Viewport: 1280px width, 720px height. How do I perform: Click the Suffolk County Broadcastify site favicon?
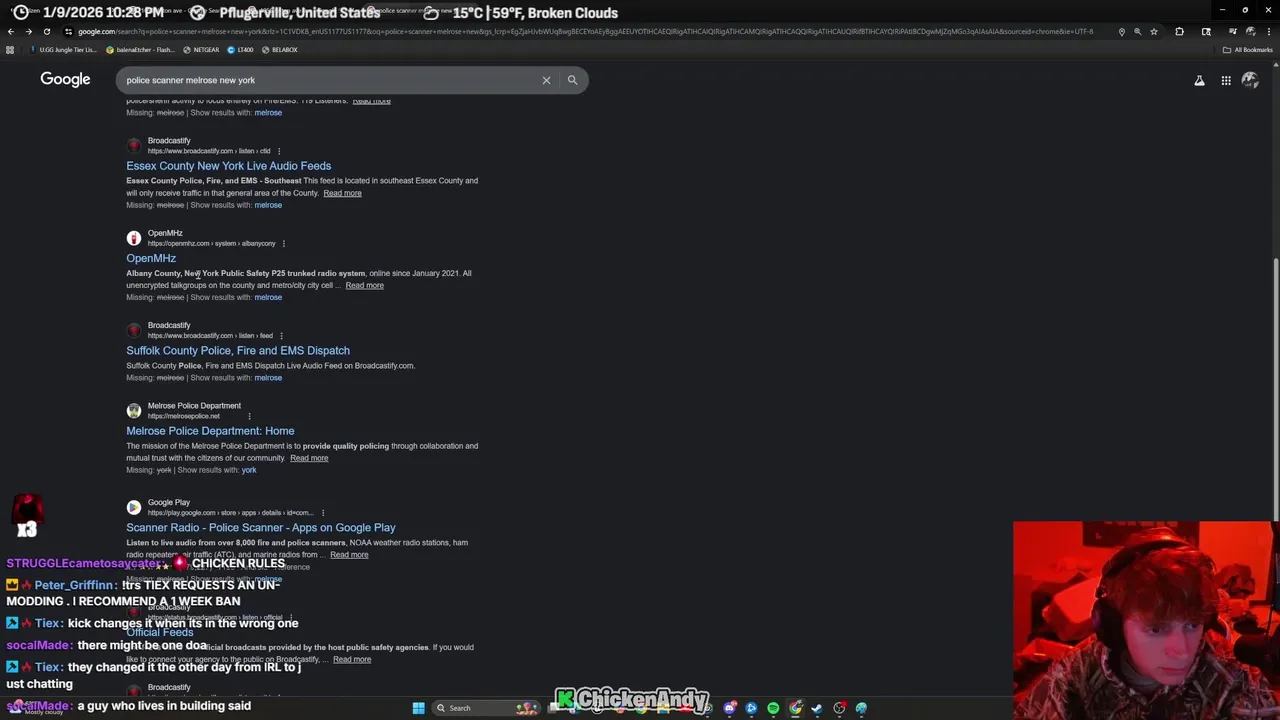[x=134, y=330]
